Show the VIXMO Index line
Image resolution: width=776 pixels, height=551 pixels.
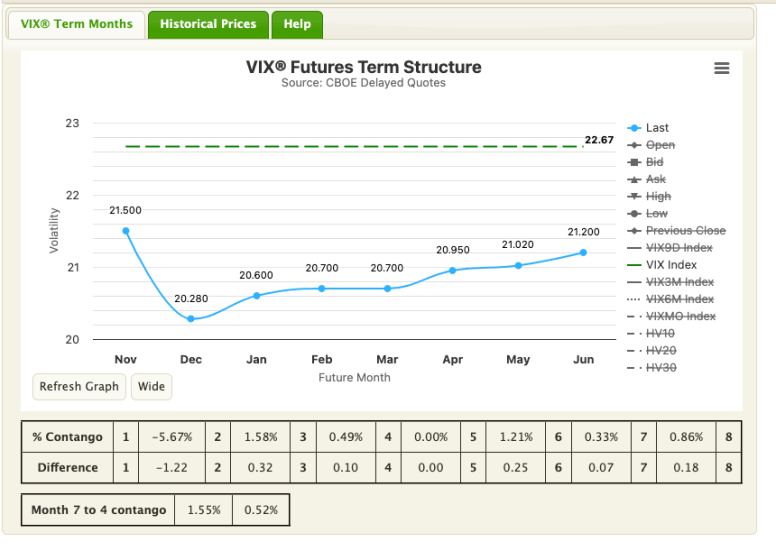[x=671, y=316]
